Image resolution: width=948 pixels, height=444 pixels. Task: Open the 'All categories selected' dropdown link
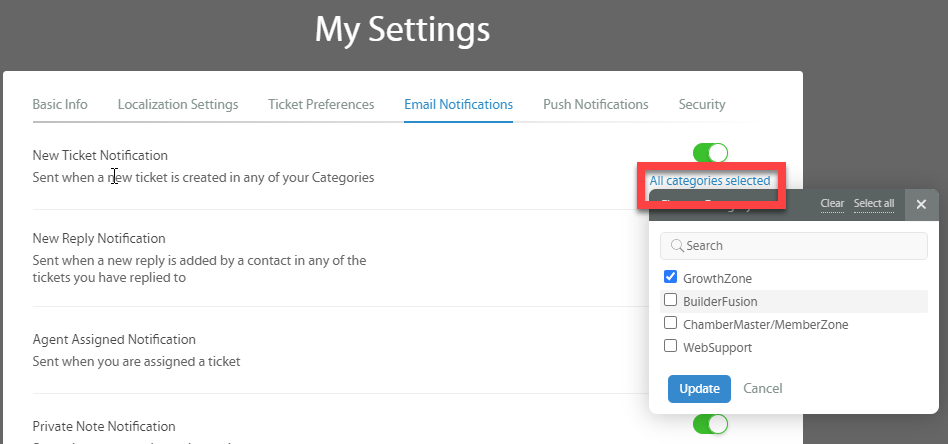tap(709, 181)
